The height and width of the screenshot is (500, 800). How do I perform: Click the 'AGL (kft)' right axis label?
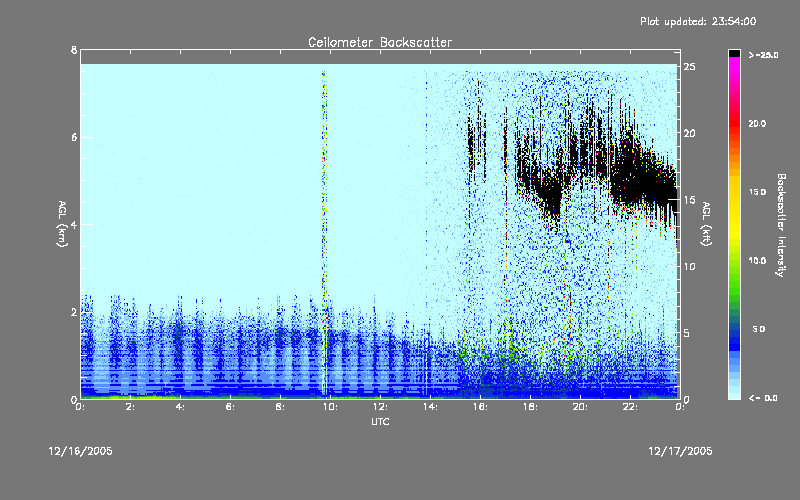[x=706, y=224]
